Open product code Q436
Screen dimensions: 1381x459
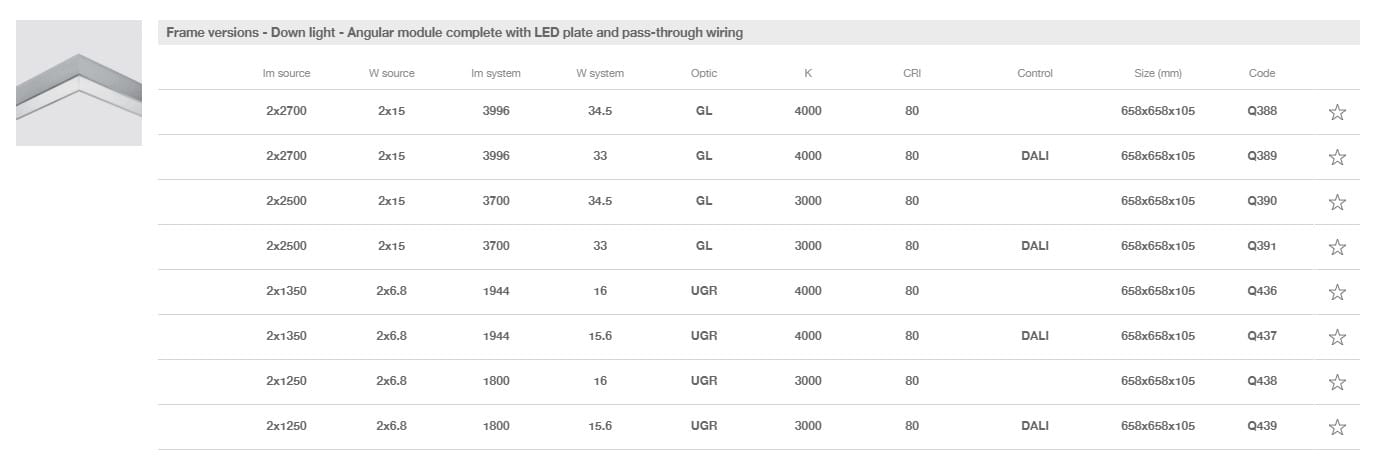1262,291
